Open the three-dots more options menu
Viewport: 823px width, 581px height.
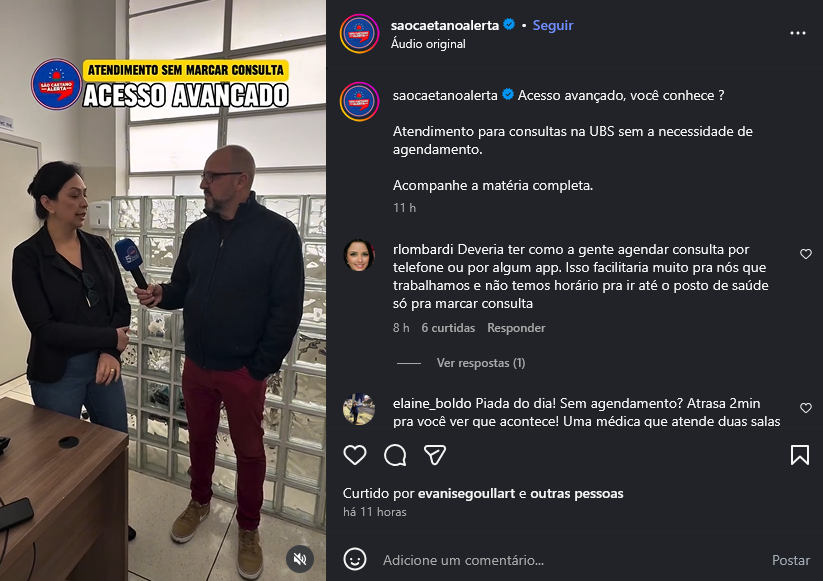(798, 33)
